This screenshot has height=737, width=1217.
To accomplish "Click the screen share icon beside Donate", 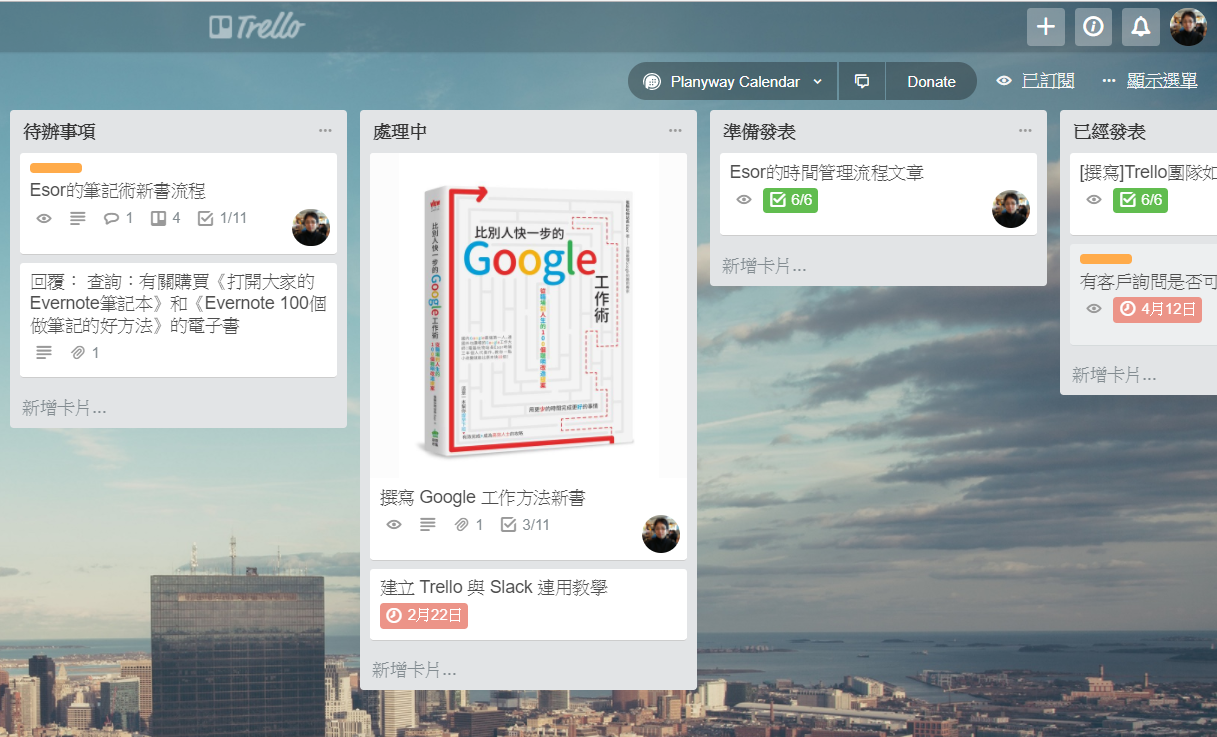I will tap(862, 81).
